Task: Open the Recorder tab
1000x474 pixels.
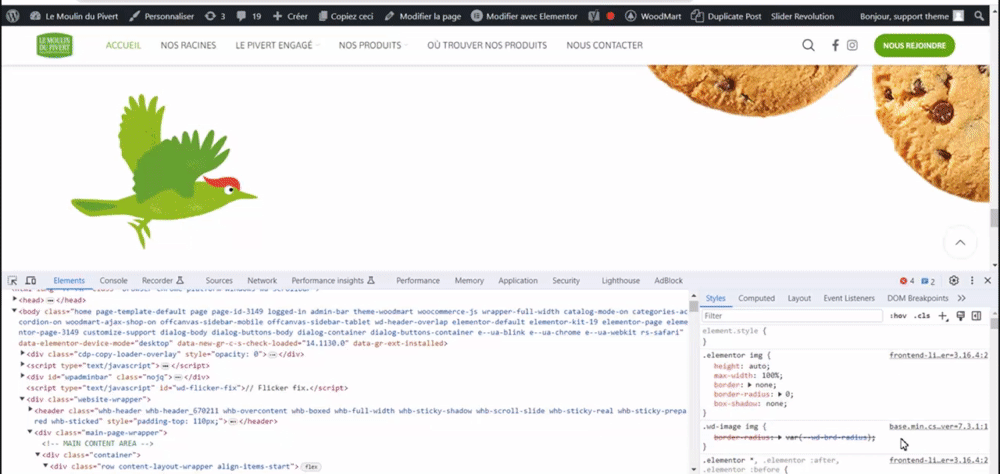Action: tap(163, 281)
